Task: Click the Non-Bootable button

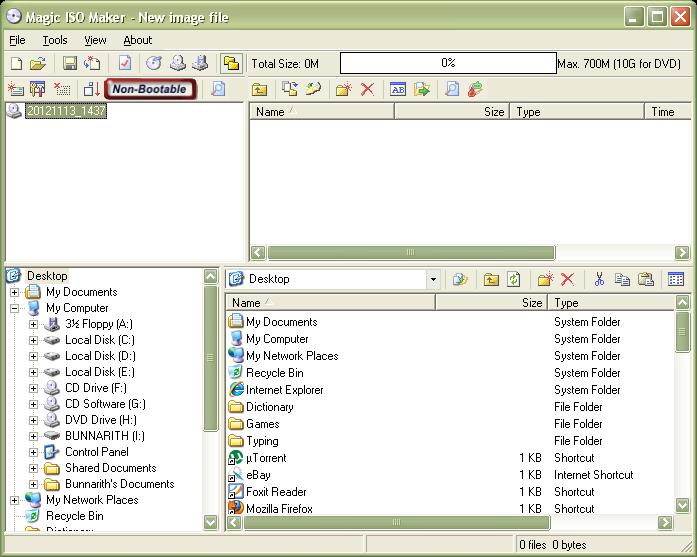Action: [150, 89]
